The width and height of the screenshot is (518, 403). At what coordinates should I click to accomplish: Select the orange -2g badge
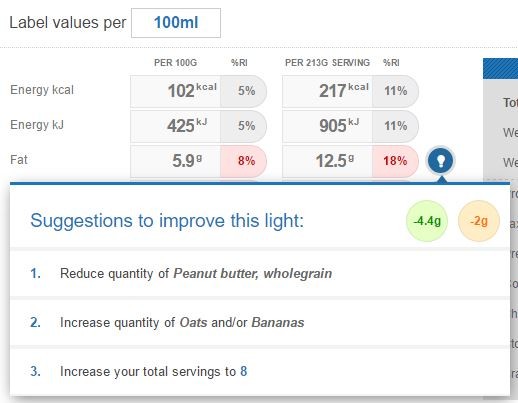click(479, 221)
